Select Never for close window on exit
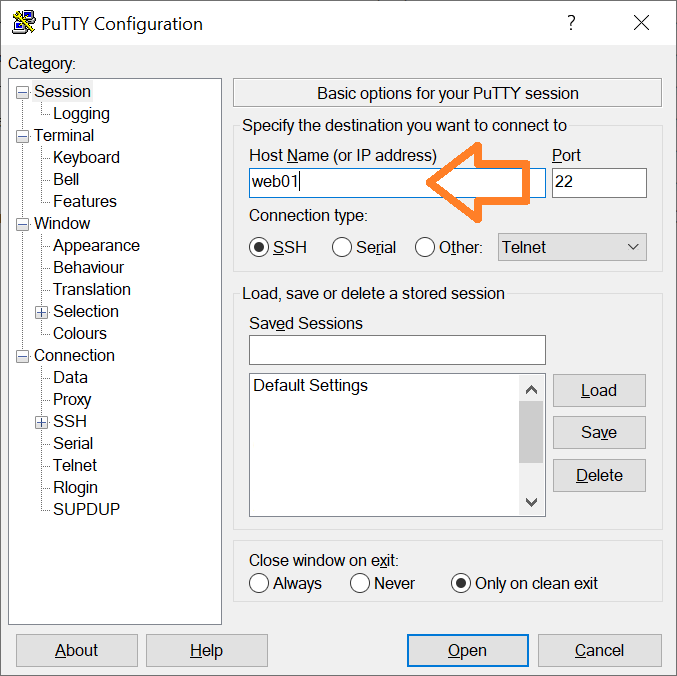 point(360,583)
